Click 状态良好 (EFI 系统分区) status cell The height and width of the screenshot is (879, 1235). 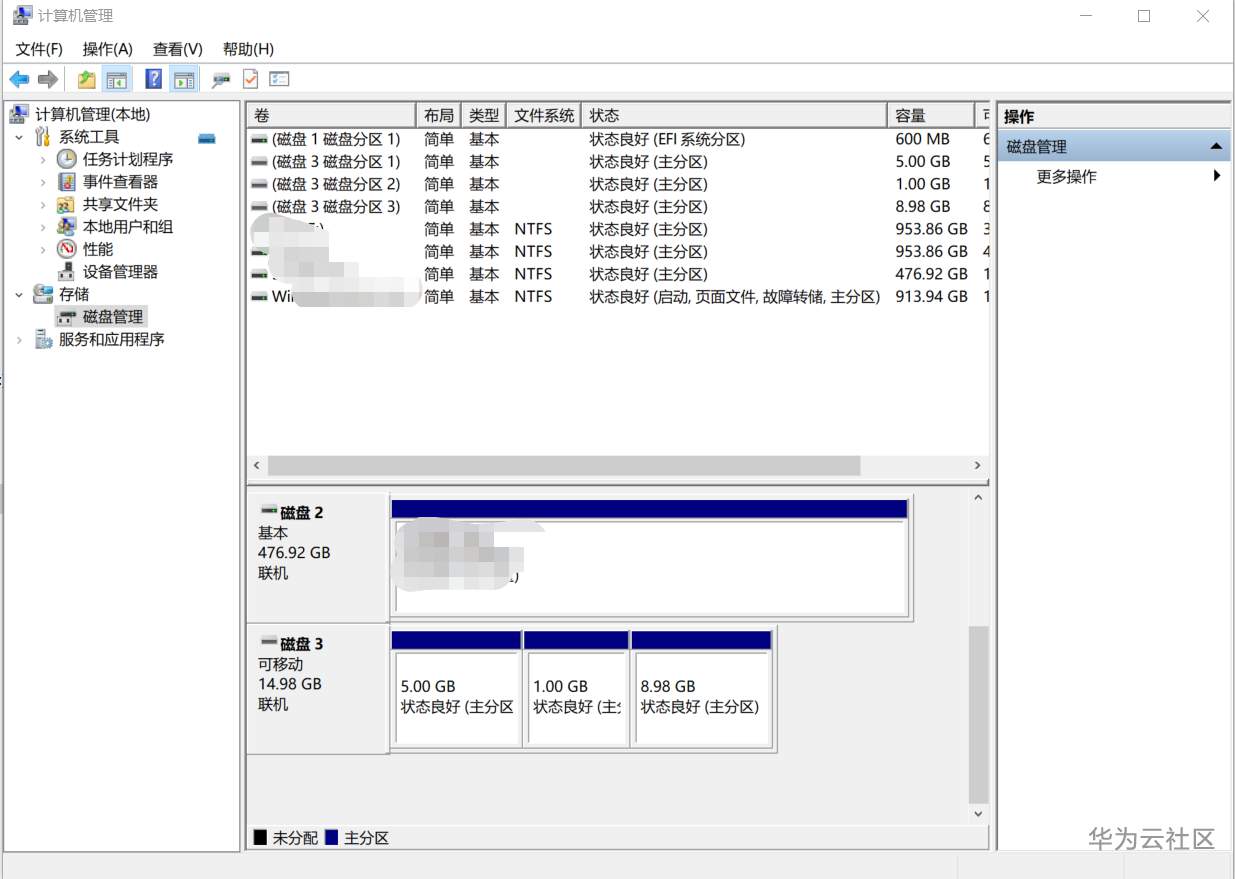(x=667, y=139)
